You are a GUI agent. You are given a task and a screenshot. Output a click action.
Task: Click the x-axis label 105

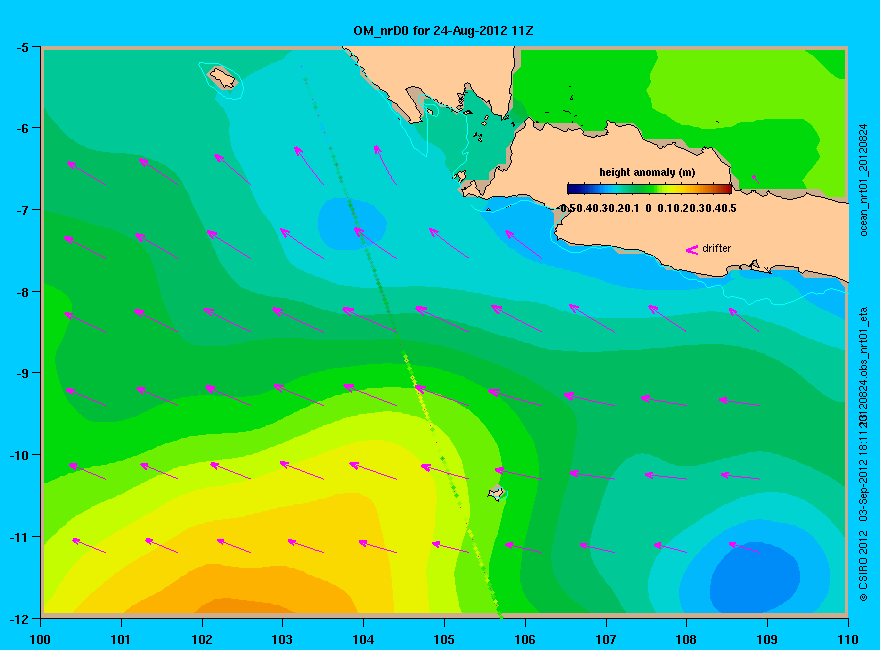click(x=444, y=639)
